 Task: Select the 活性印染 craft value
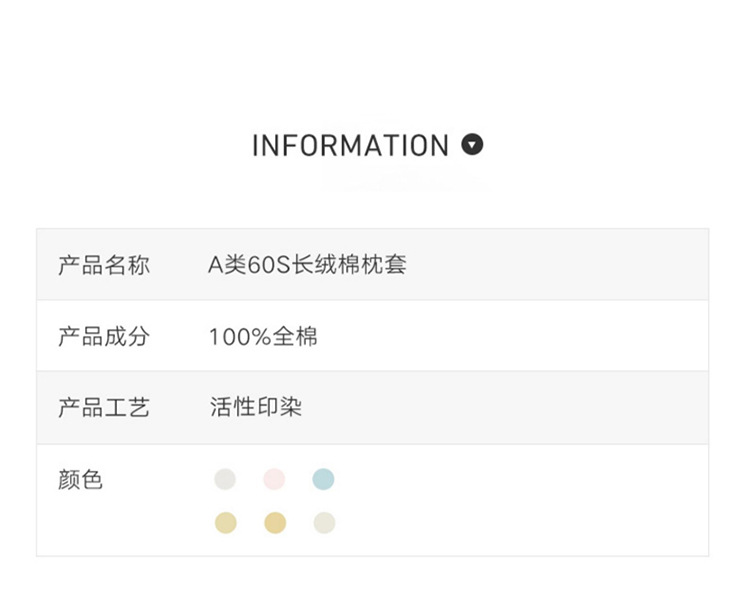[x=256, y=408]
